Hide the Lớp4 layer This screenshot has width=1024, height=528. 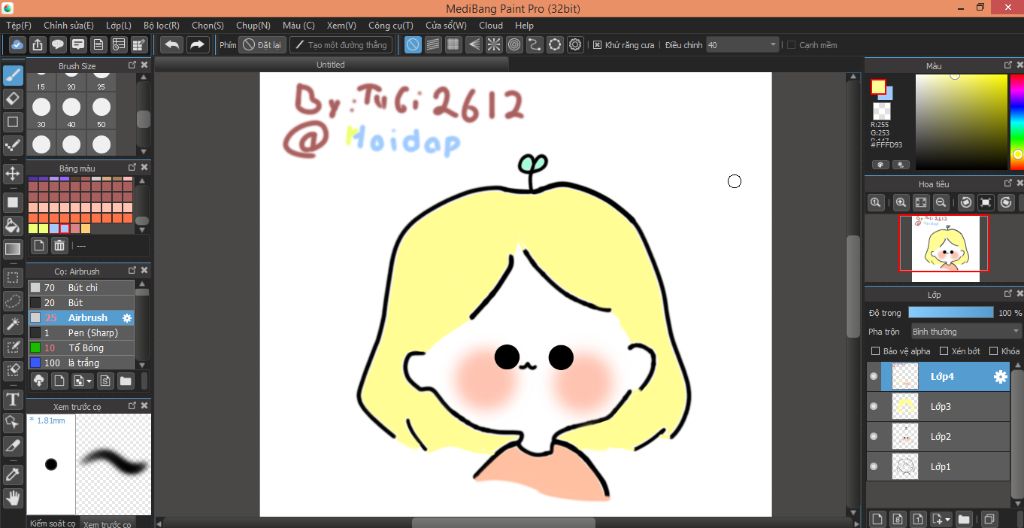(874, 376)
